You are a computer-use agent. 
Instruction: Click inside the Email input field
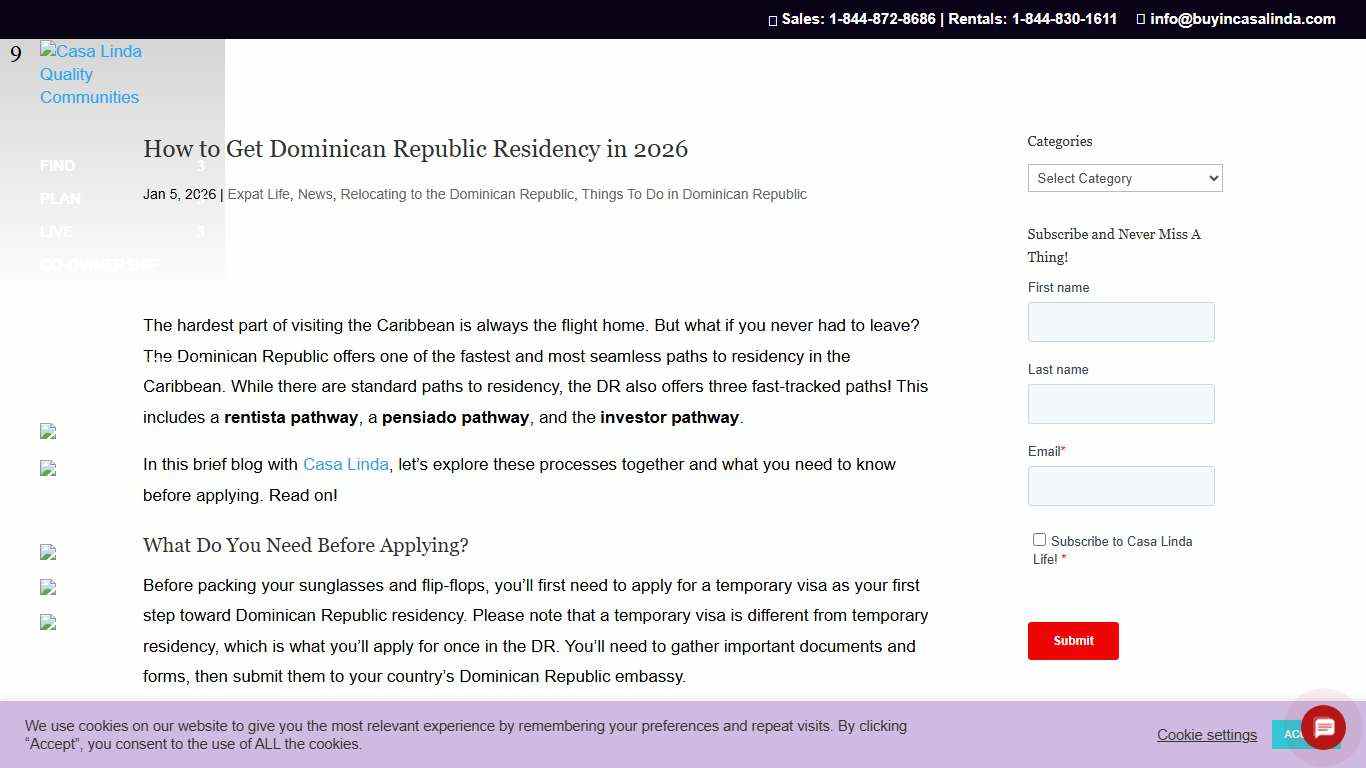[1120, 486]
